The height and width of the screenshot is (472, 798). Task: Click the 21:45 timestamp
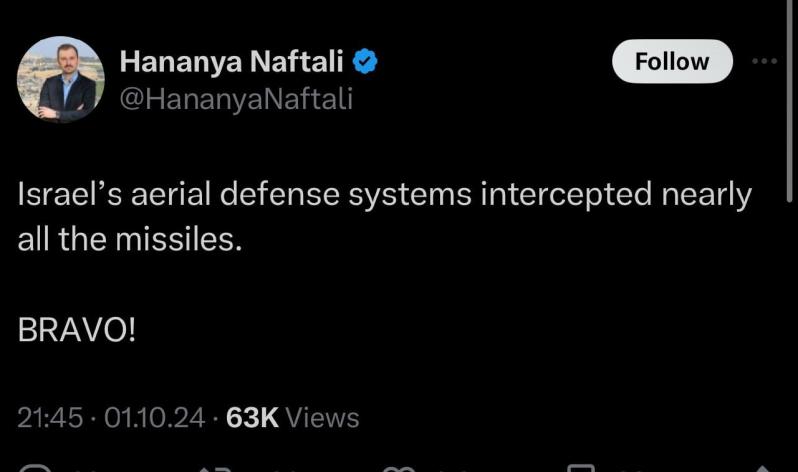(x=50, y=417)
